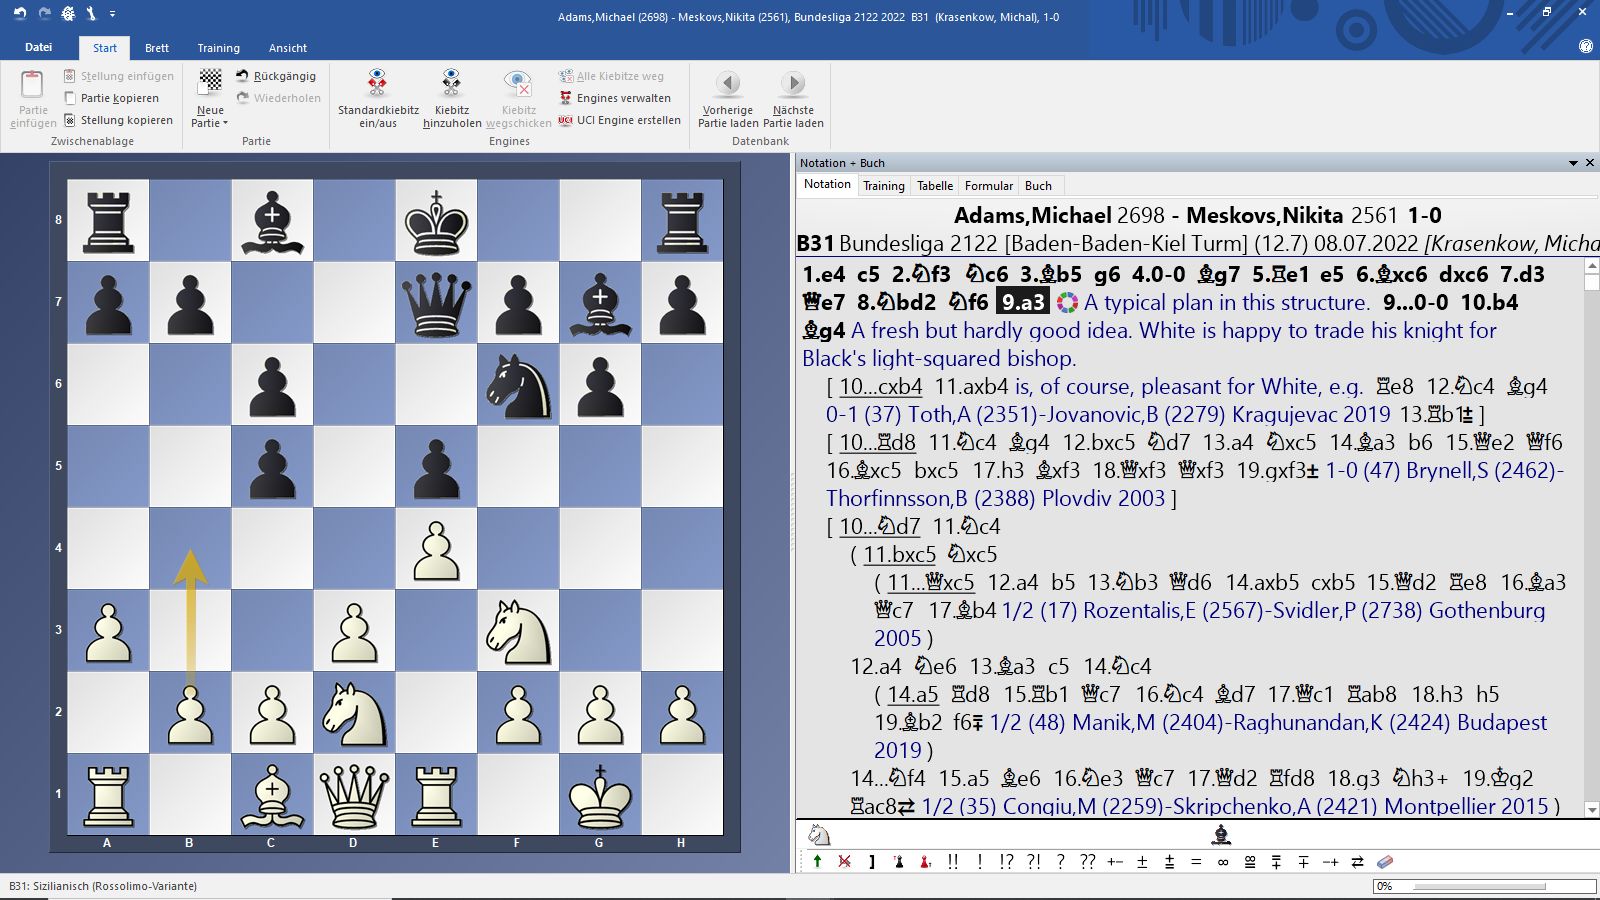
Task: Toggle the Standardkiebitz engine on/off
Action: (377, 98)
